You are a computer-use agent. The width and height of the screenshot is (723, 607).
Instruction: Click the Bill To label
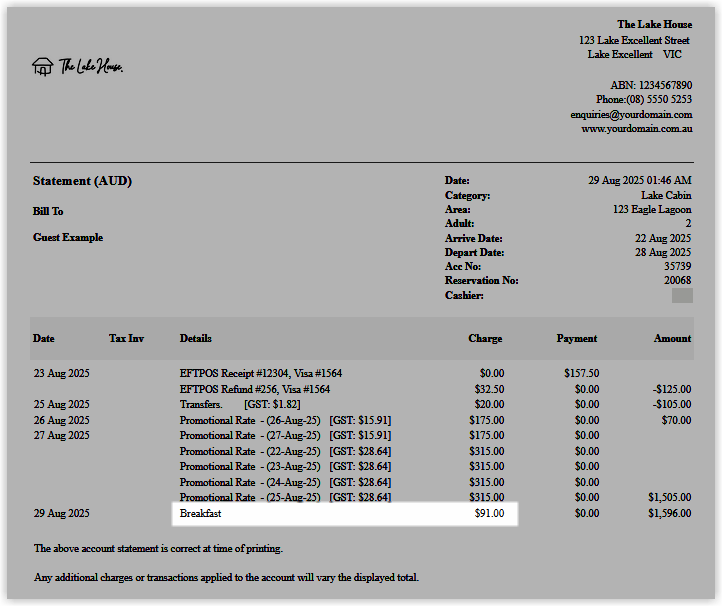click(x=48, y=211)
